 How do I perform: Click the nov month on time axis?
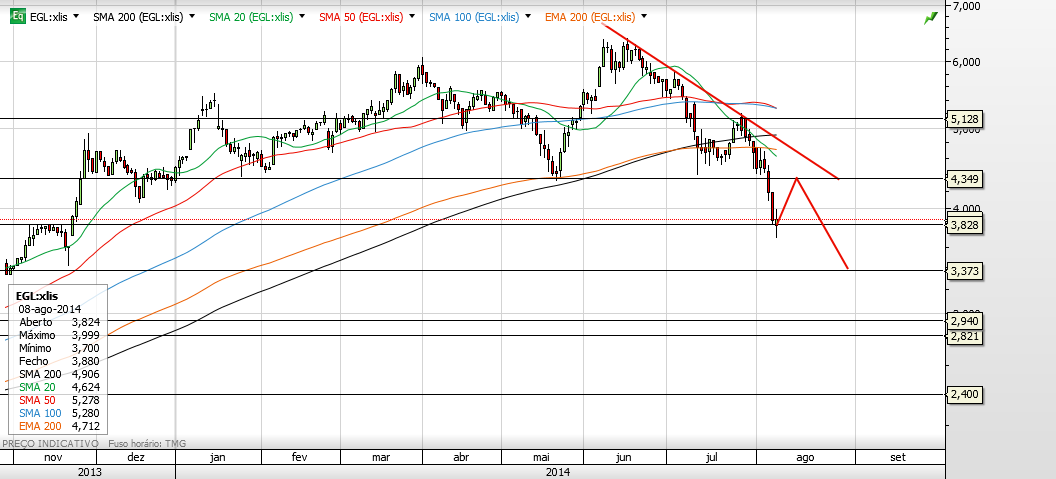(x=53, y=457)
